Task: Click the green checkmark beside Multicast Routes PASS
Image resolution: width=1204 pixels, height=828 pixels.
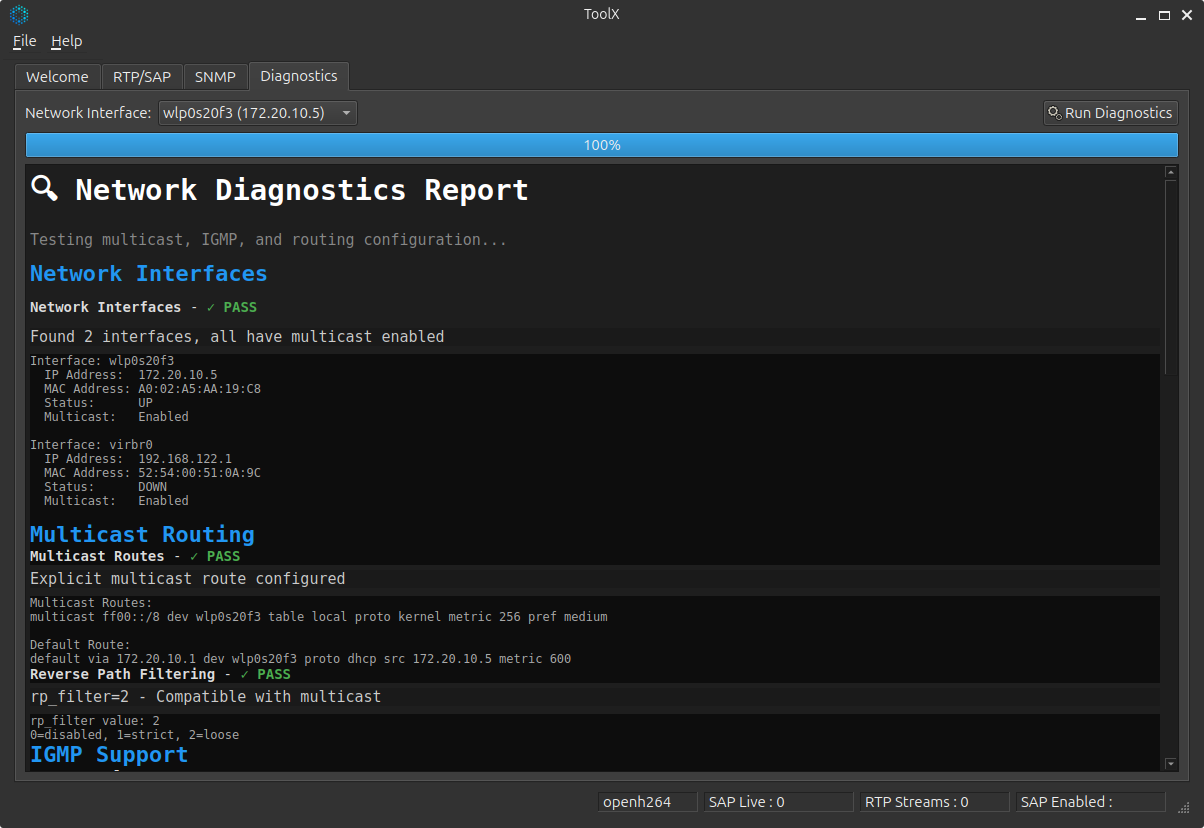Action: point(194,556)
